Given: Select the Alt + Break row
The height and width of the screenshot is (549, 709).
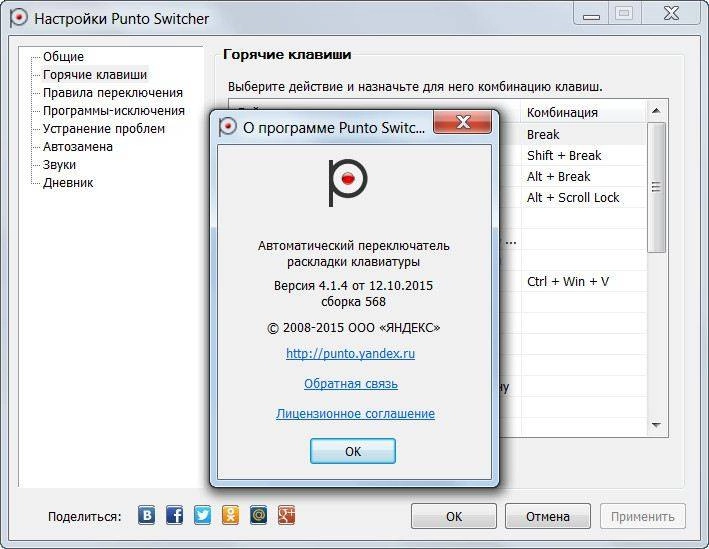Looking at the screenshot, I should [583, 176].
